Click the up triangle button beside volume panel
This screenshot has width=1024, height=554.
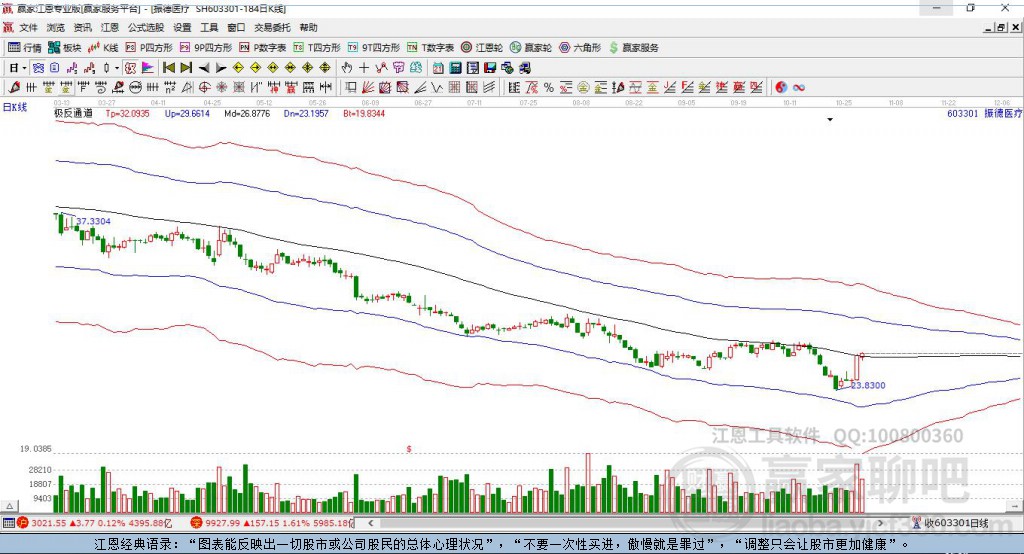click(x=9, y=506)
